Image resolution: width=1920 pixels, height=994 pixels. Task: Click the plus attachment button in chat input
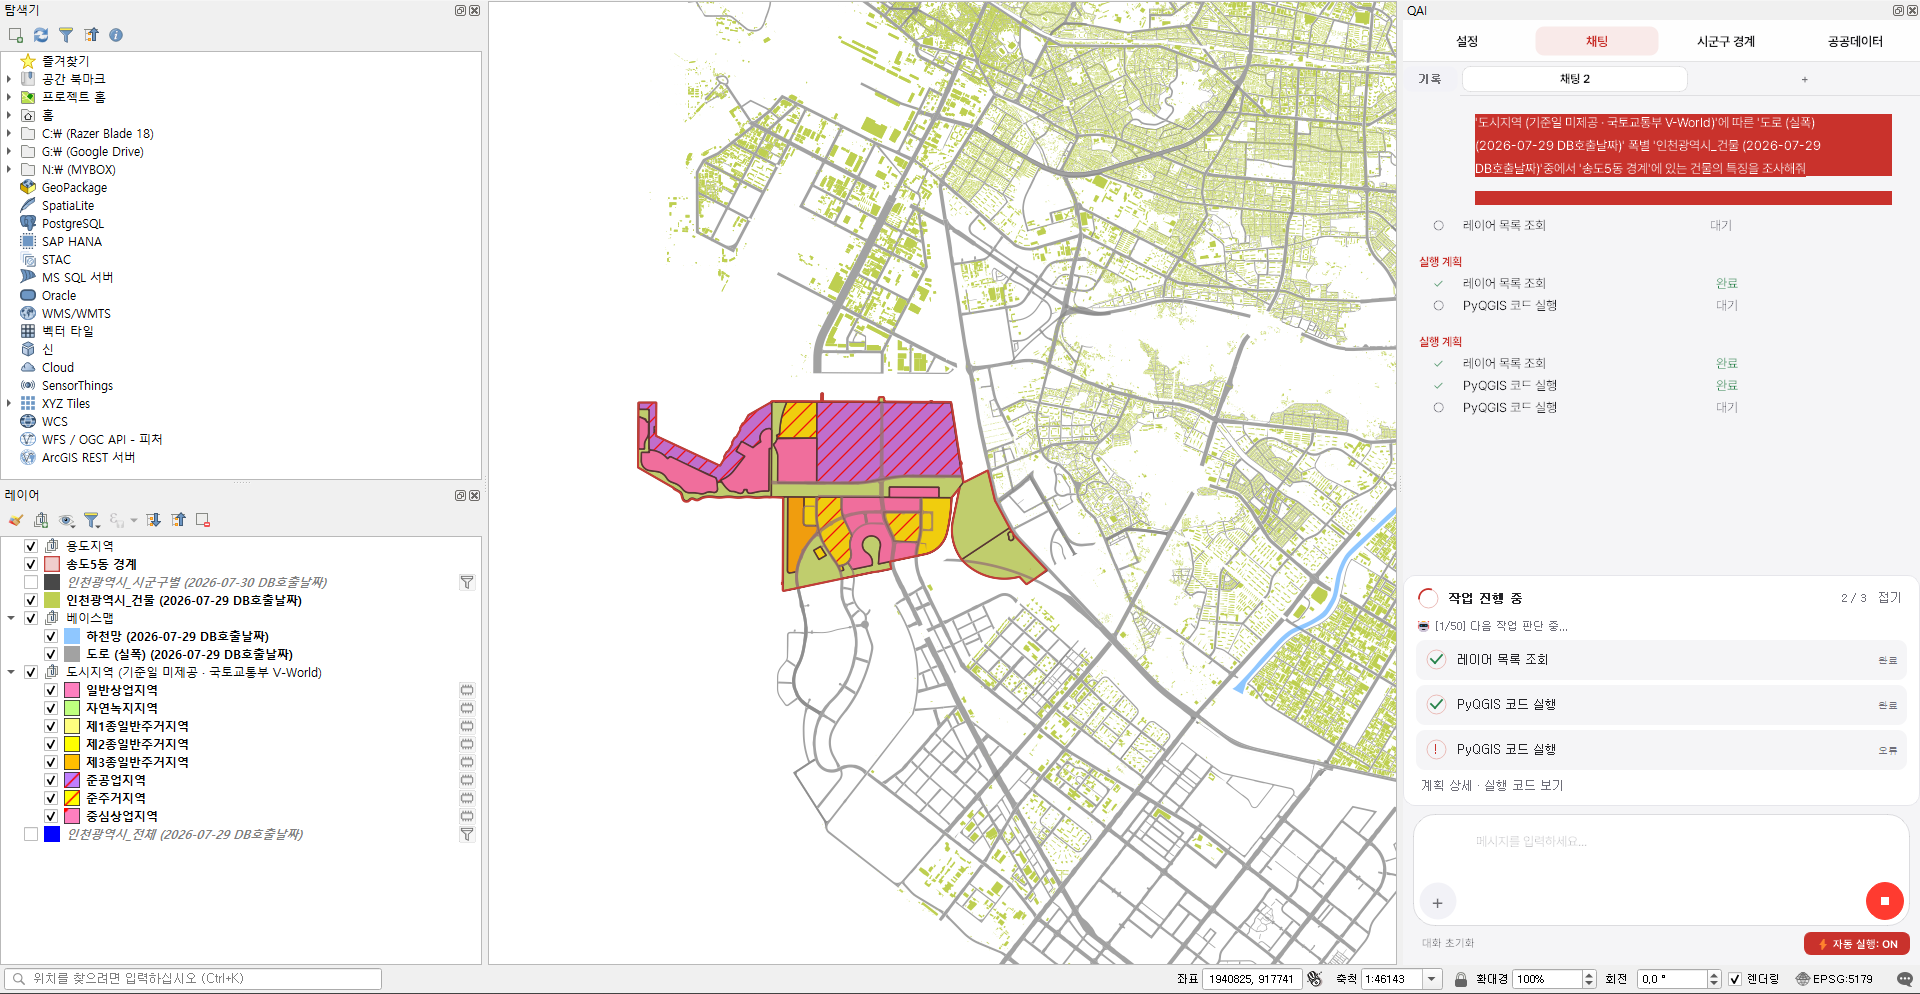1437,903
